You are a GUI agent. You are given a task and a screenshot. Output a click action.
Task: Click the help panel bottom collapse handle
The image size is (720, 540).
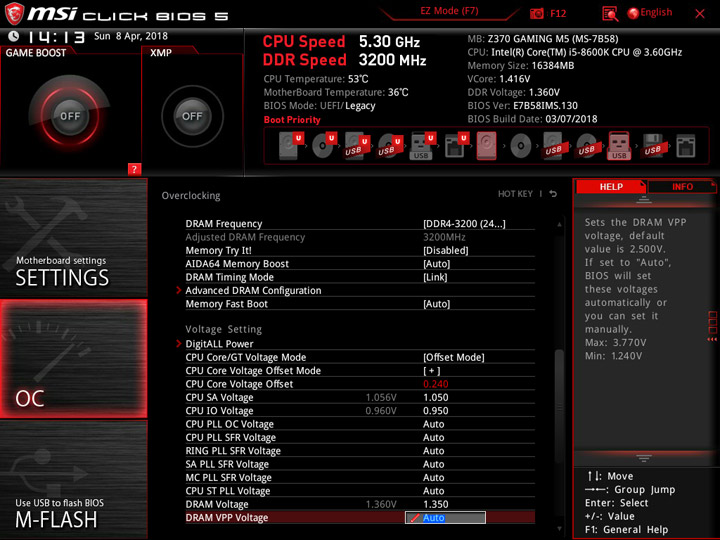coord(644,458)
